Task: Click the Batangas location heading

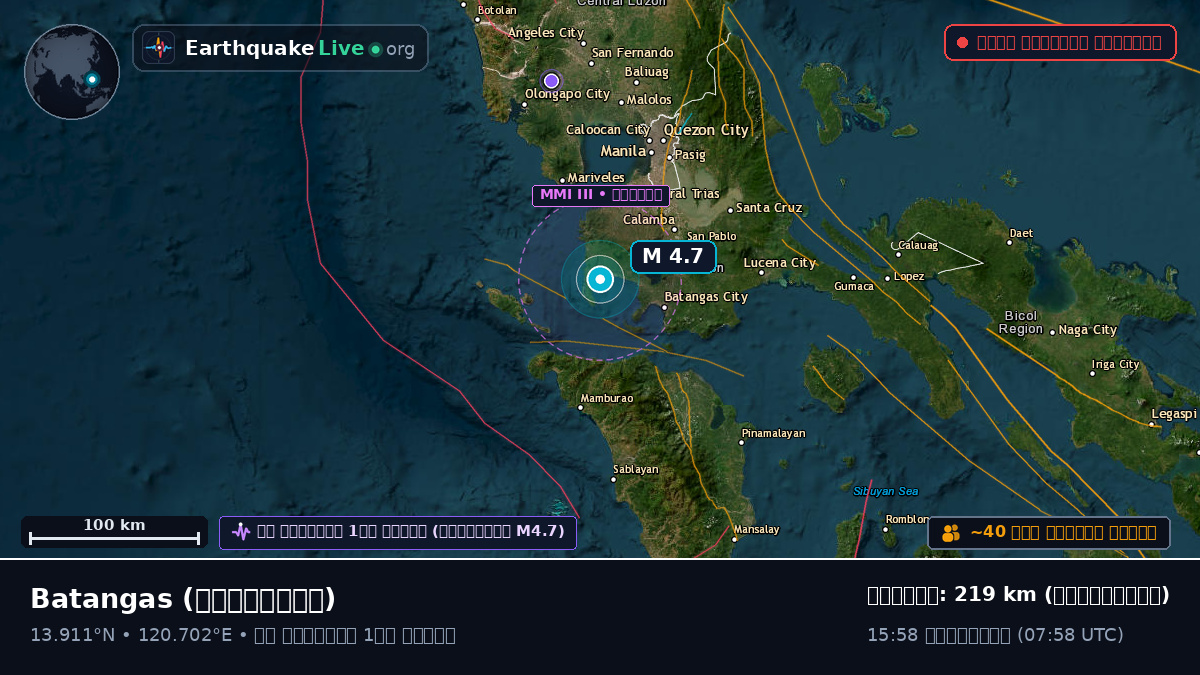Action: pos(183,599)
